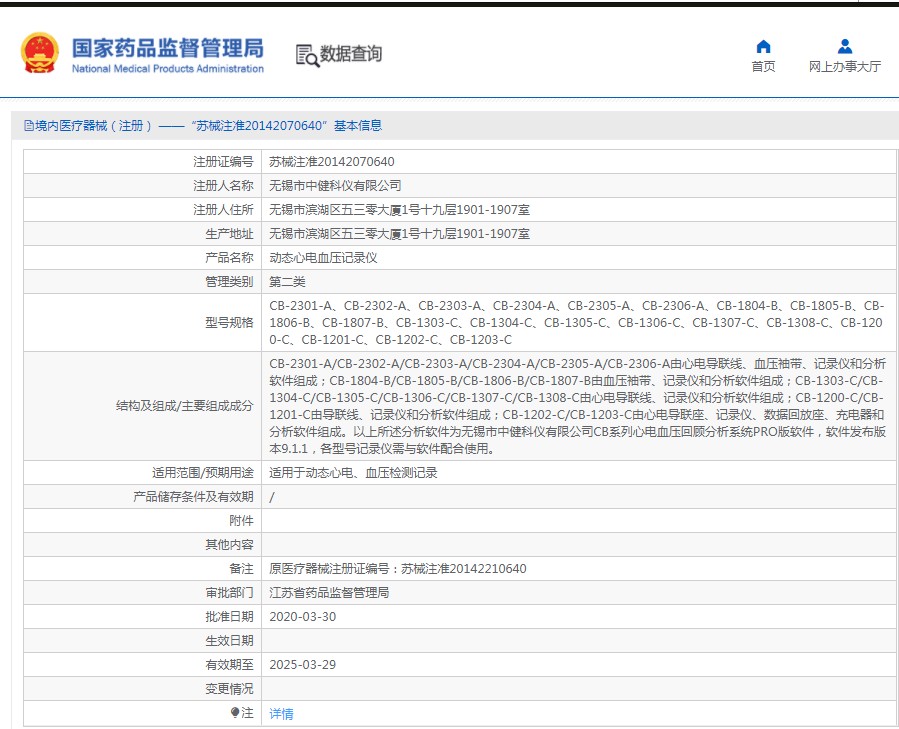The height and width of the screenshot is (729, 899).
Task: Select 适用于动态心电、血压检测记录 text
Action: [x=353, y=473]
